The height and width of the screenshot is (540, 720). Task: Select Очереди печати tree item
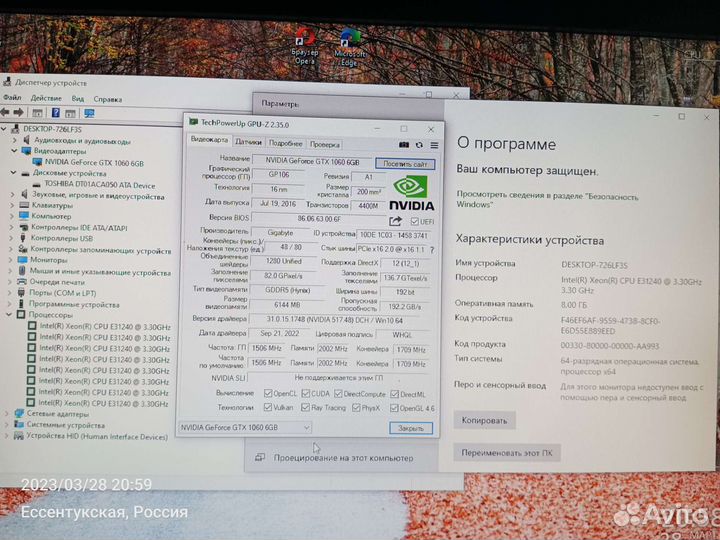click(x=51, y=281)
